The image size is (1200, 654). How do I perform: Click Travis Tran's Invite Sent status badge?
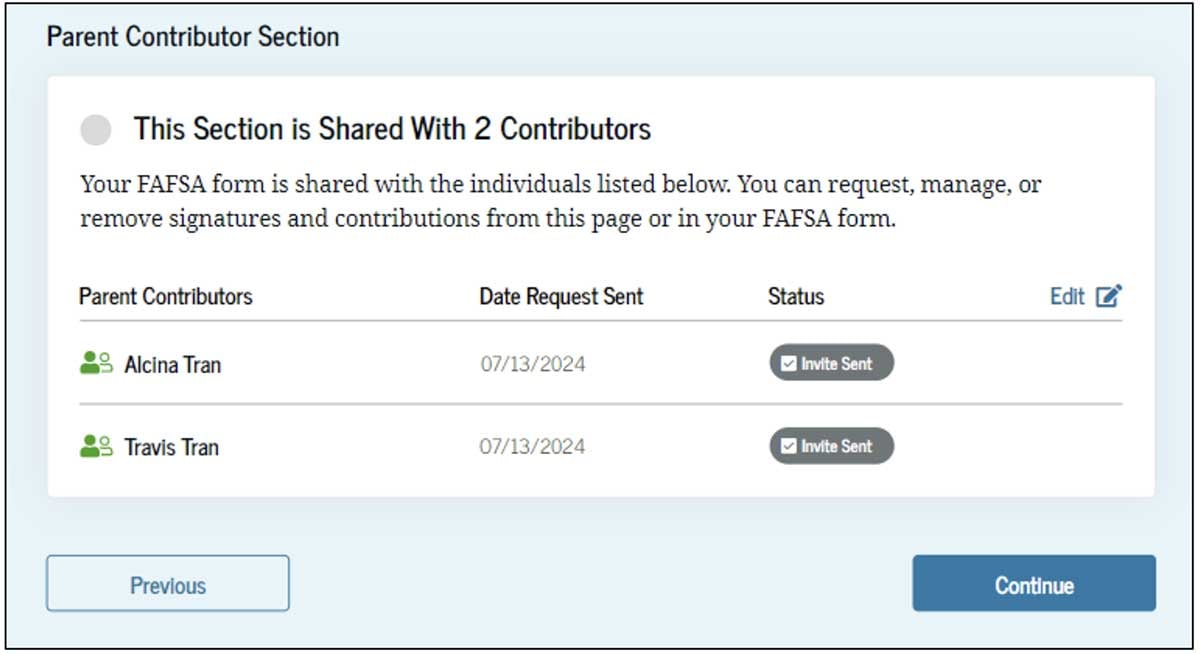coord(831,446)
